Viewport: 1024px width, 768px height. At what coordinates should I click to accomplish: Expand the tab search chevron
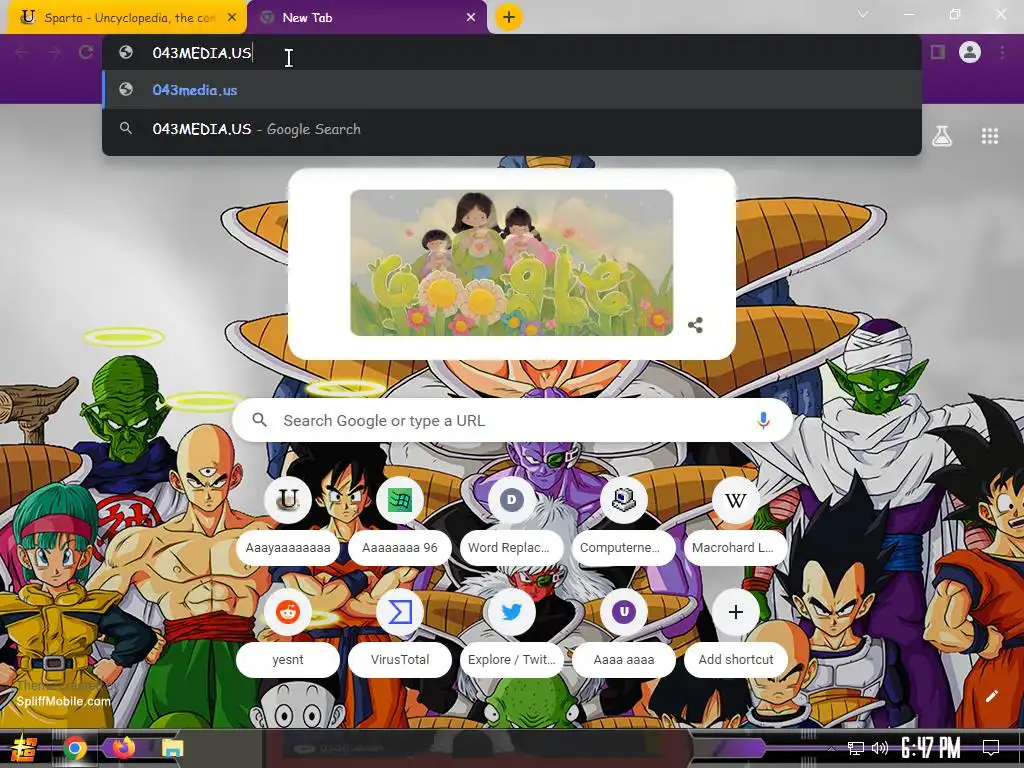[x=863, y=14]
